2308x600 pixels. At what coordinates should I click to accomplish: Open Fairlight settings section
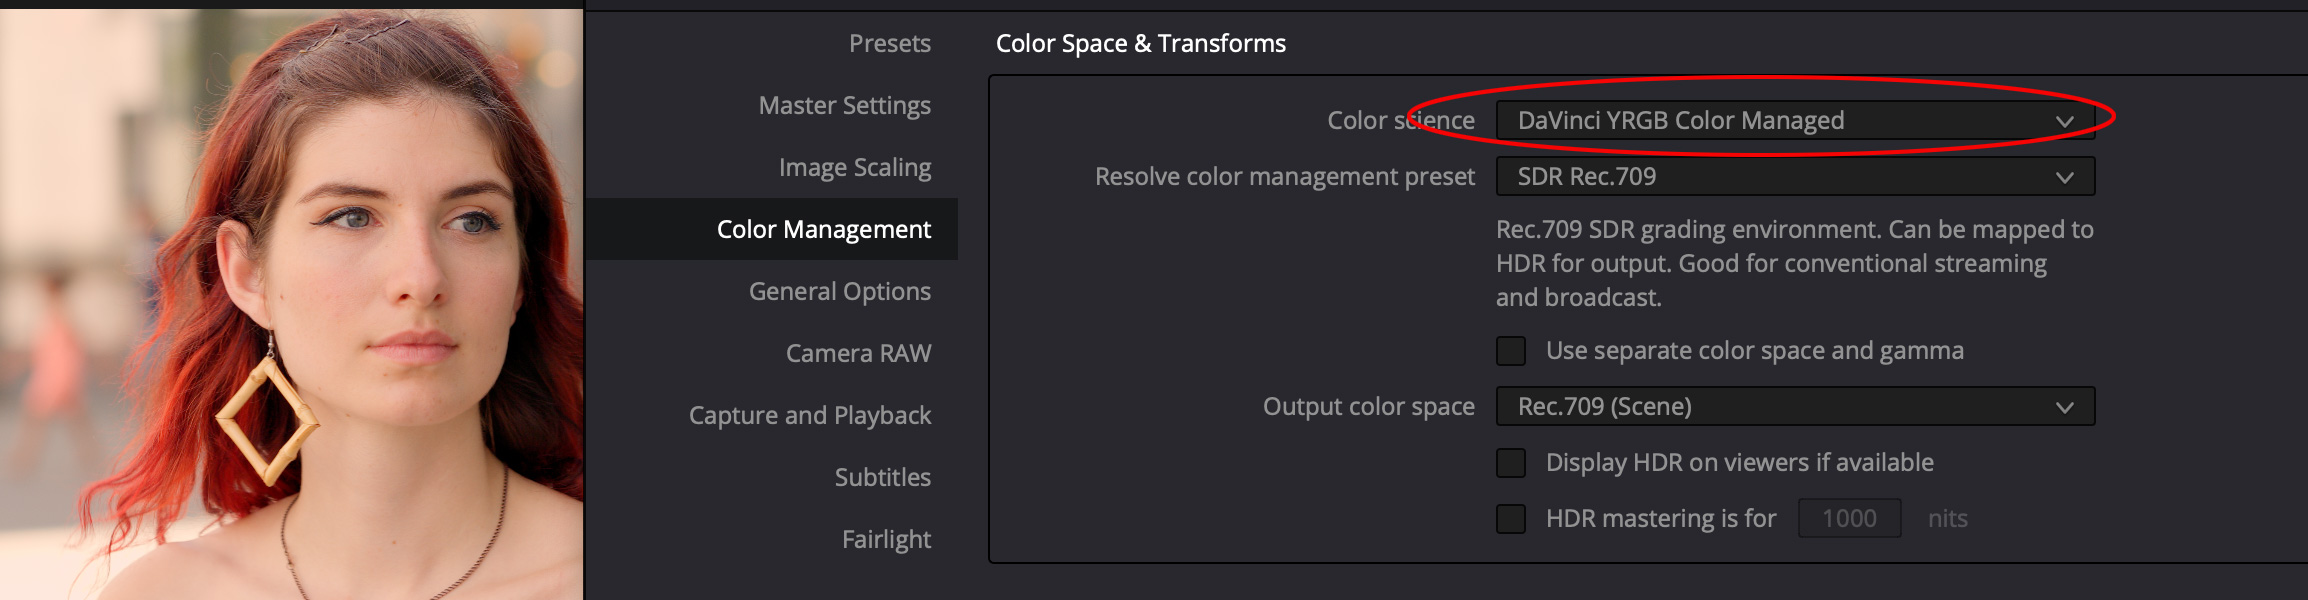(886, 539)
